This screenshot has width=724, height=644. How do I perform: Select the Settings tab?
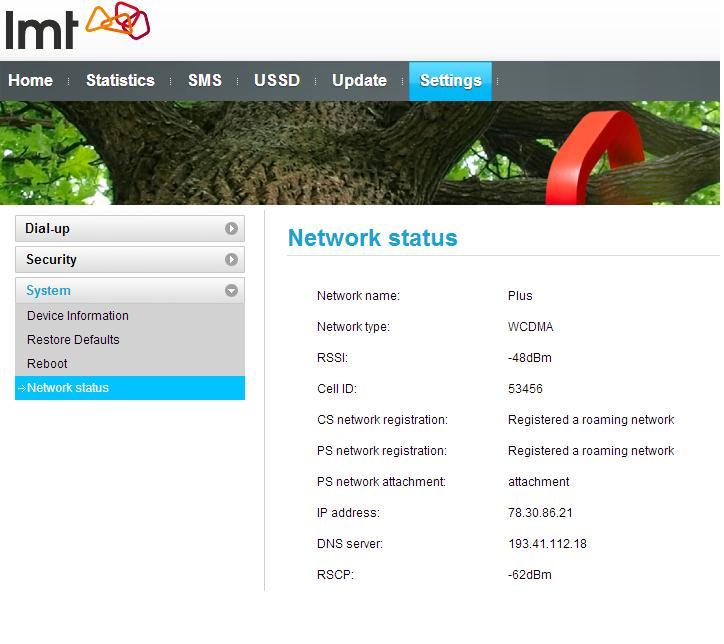click(450, 81)
